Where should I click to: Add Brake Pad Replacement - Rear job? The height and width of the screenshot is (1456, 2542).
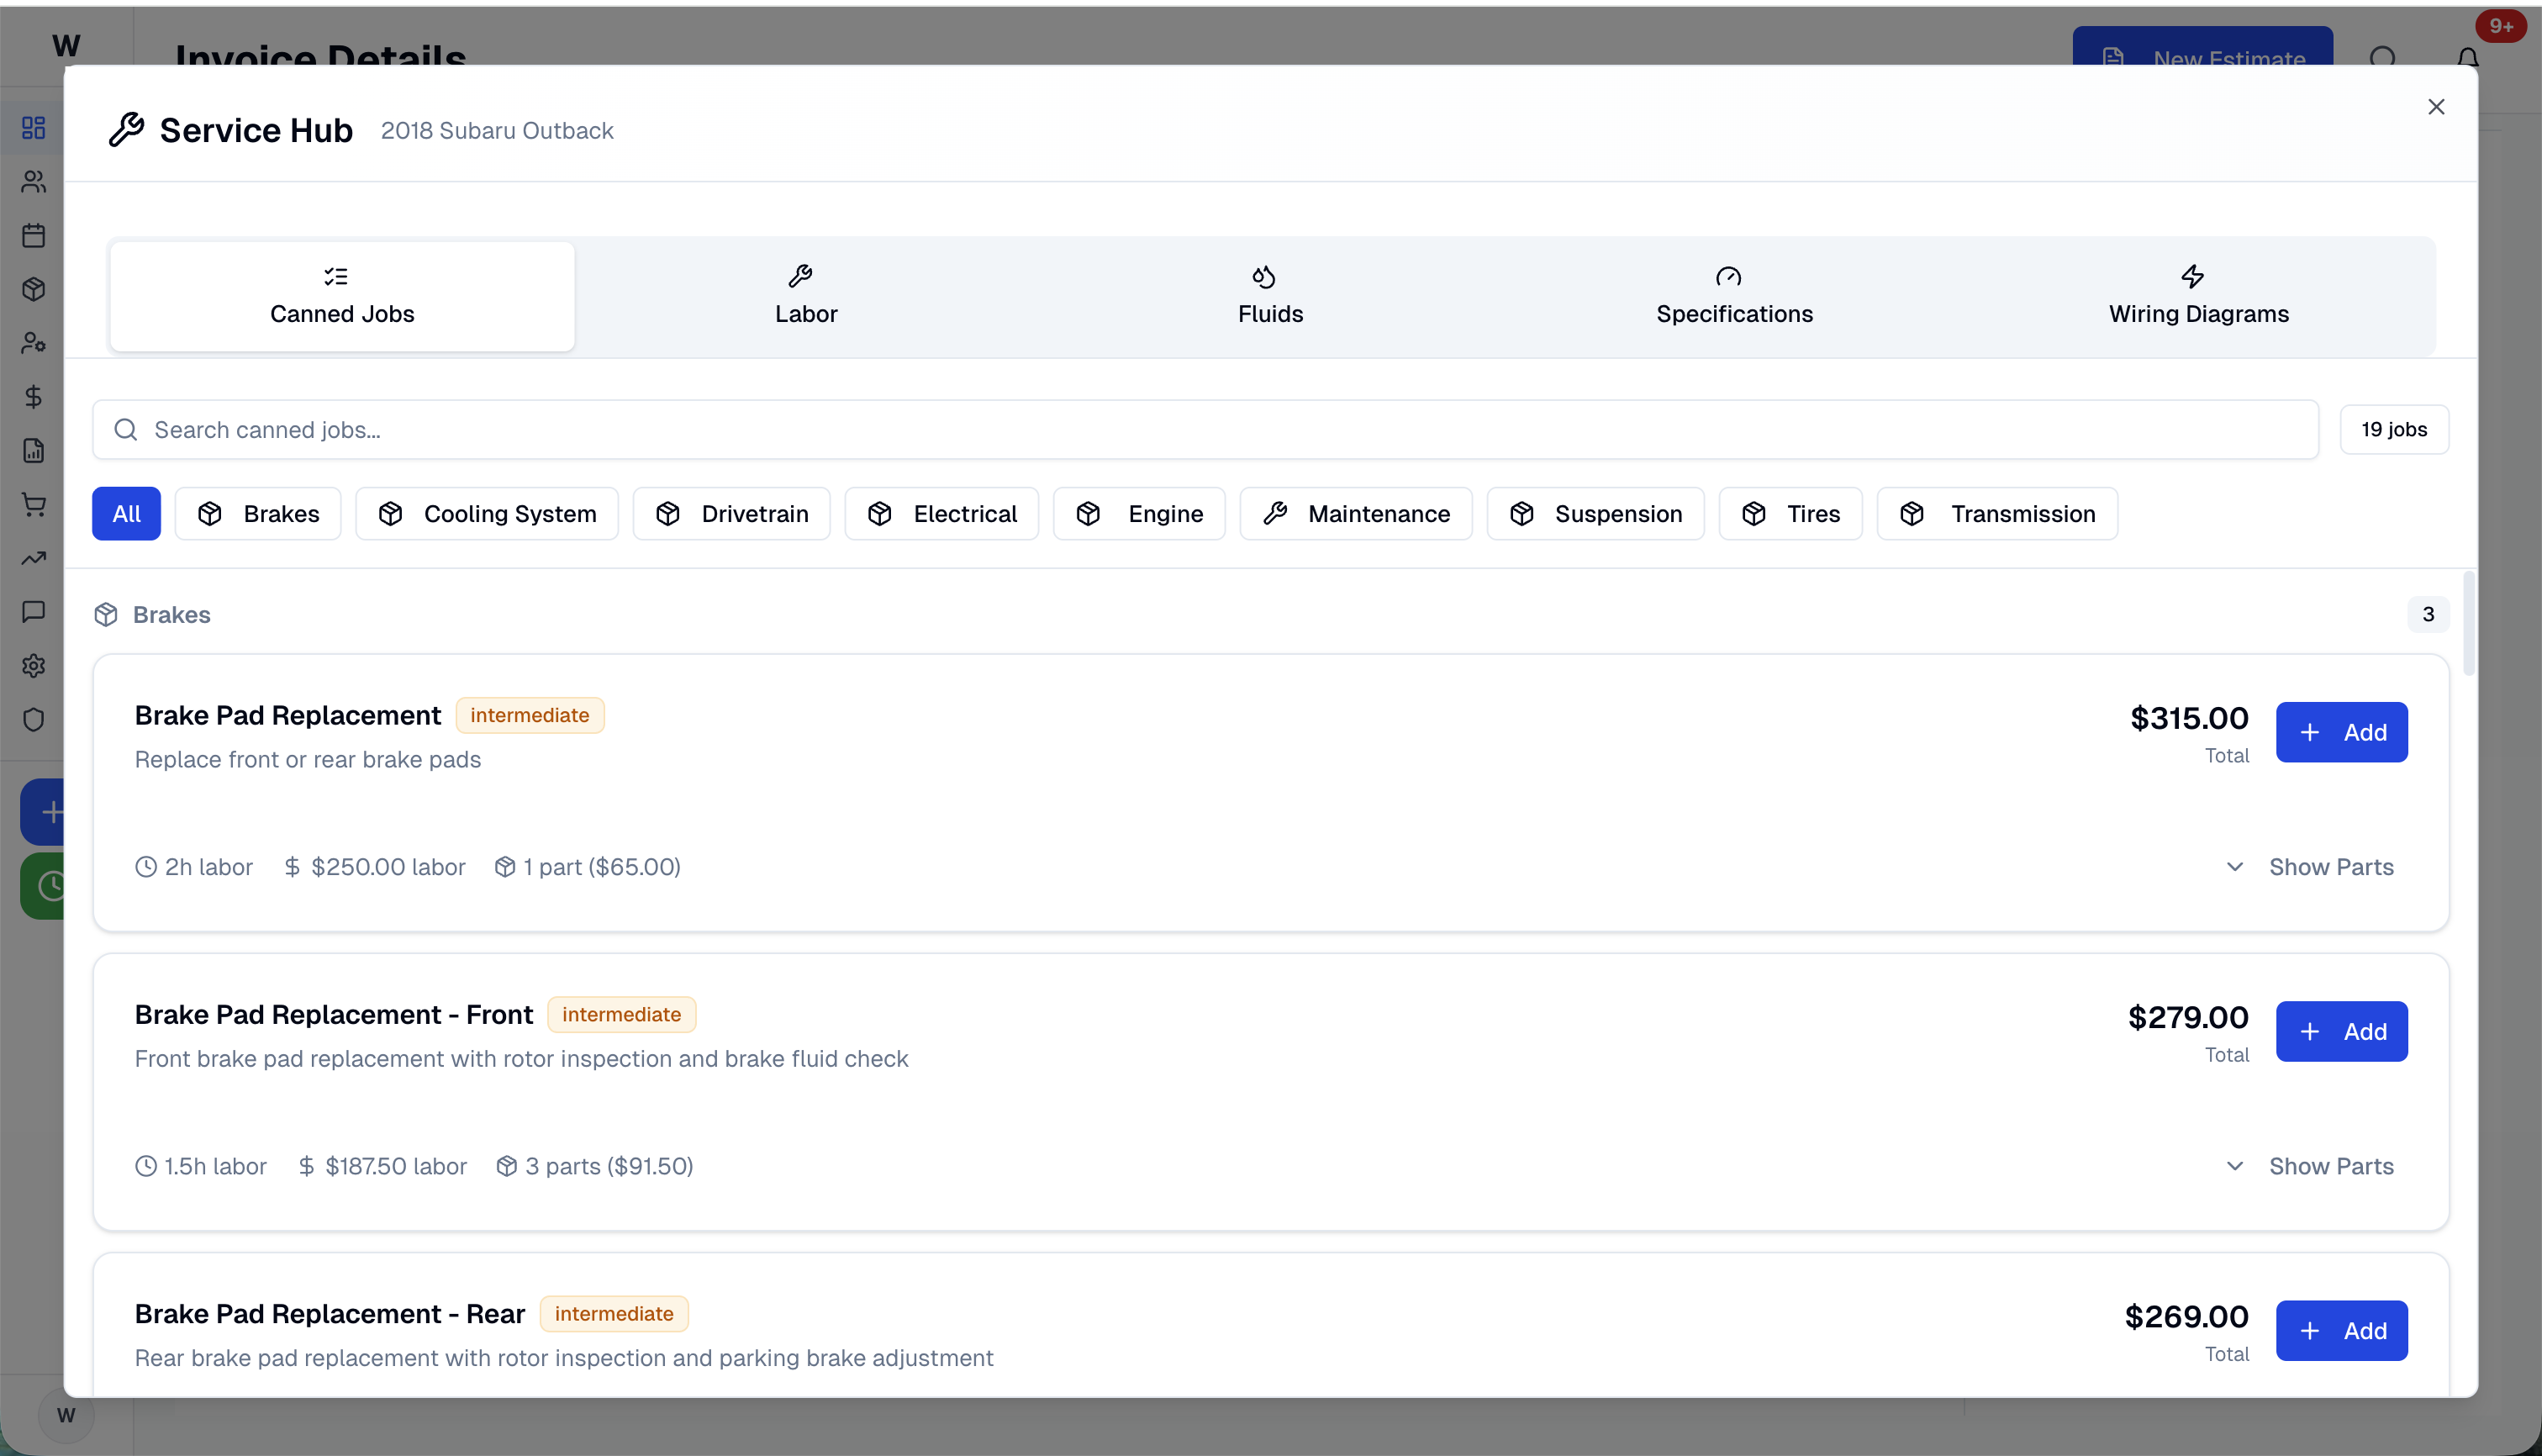click(x=2342, y=1330)
